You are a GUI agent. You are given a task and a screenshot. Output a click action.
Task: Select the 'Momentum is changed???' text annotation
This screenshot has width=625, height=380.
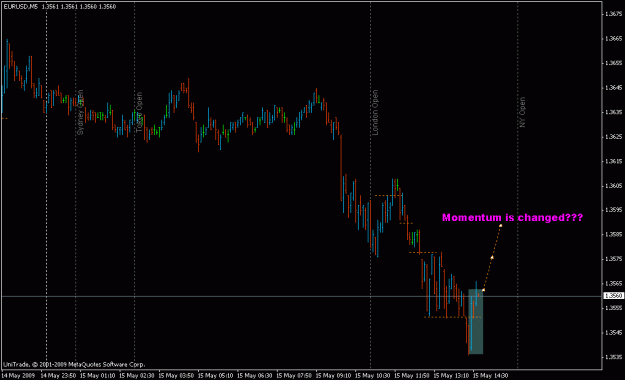point(513,218)
